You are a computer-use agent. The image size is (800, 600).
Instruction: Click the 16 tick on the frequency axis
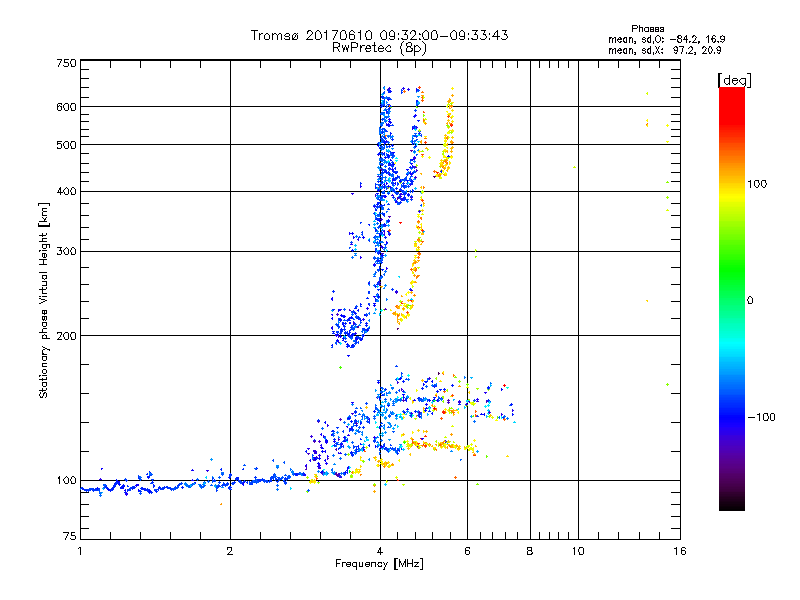click(677, 553)
